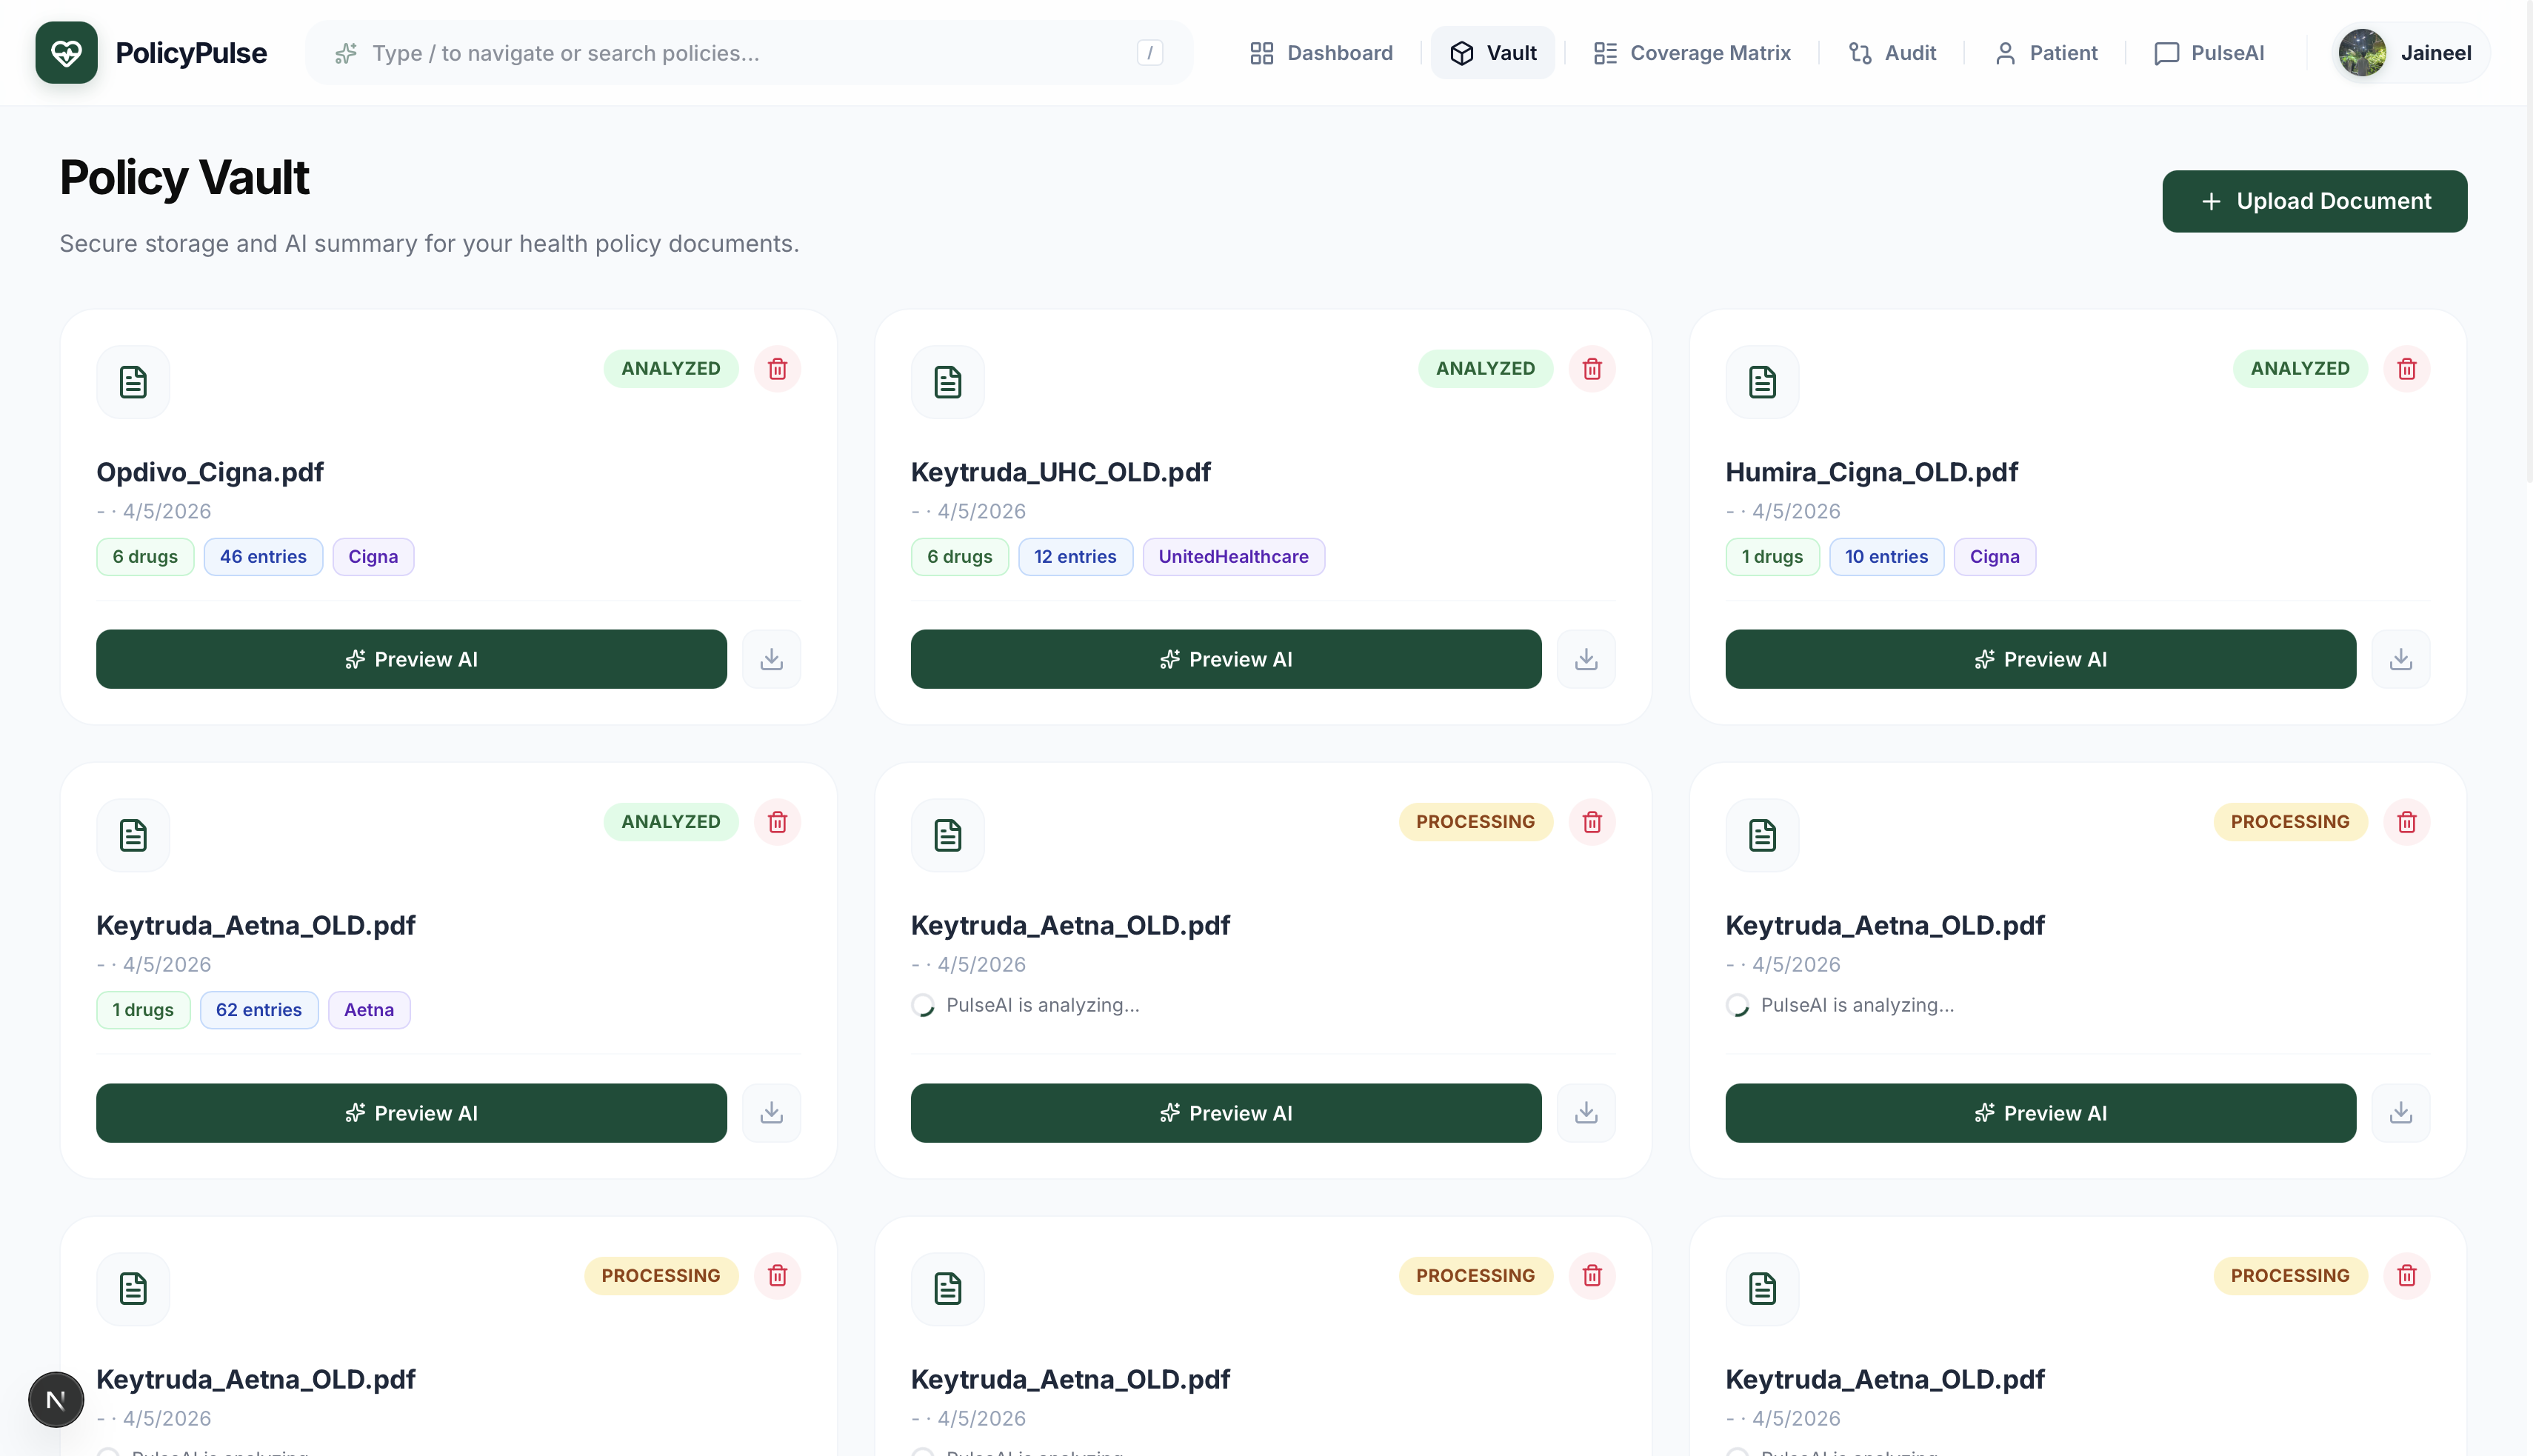
Task: Download the Keytruda_UHC_OLD.pdf file
Action: click(x=1585, y=659)
